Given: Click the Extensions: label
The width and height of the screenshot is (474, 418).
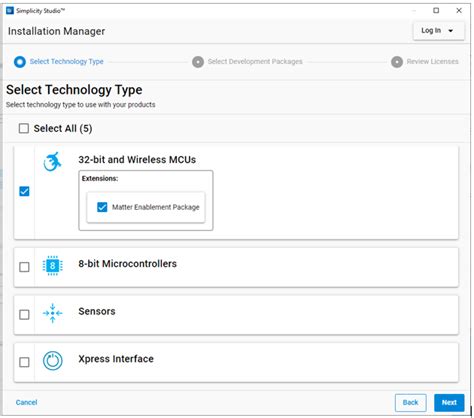Looking at the screenshot, I should pos(100,178).
